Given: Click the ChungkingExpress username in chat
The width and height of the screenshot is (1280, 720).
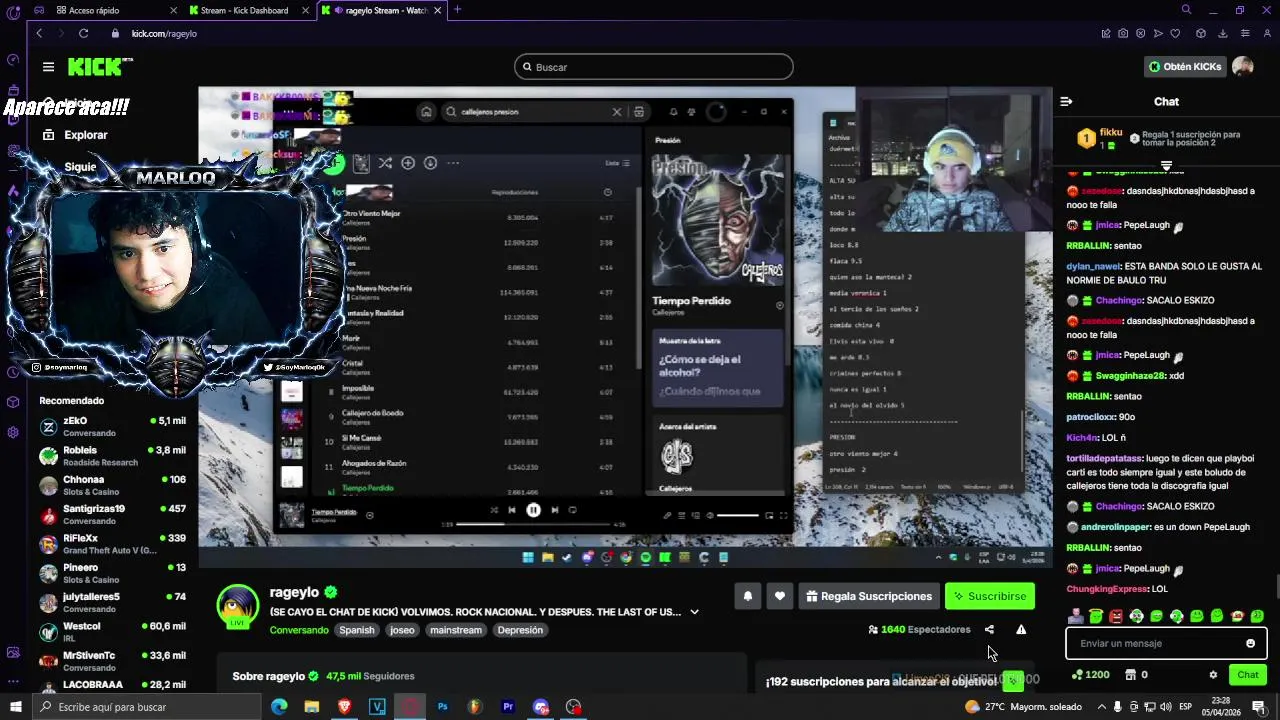Looking at the screenshot, I should [x=1108, y=589].
